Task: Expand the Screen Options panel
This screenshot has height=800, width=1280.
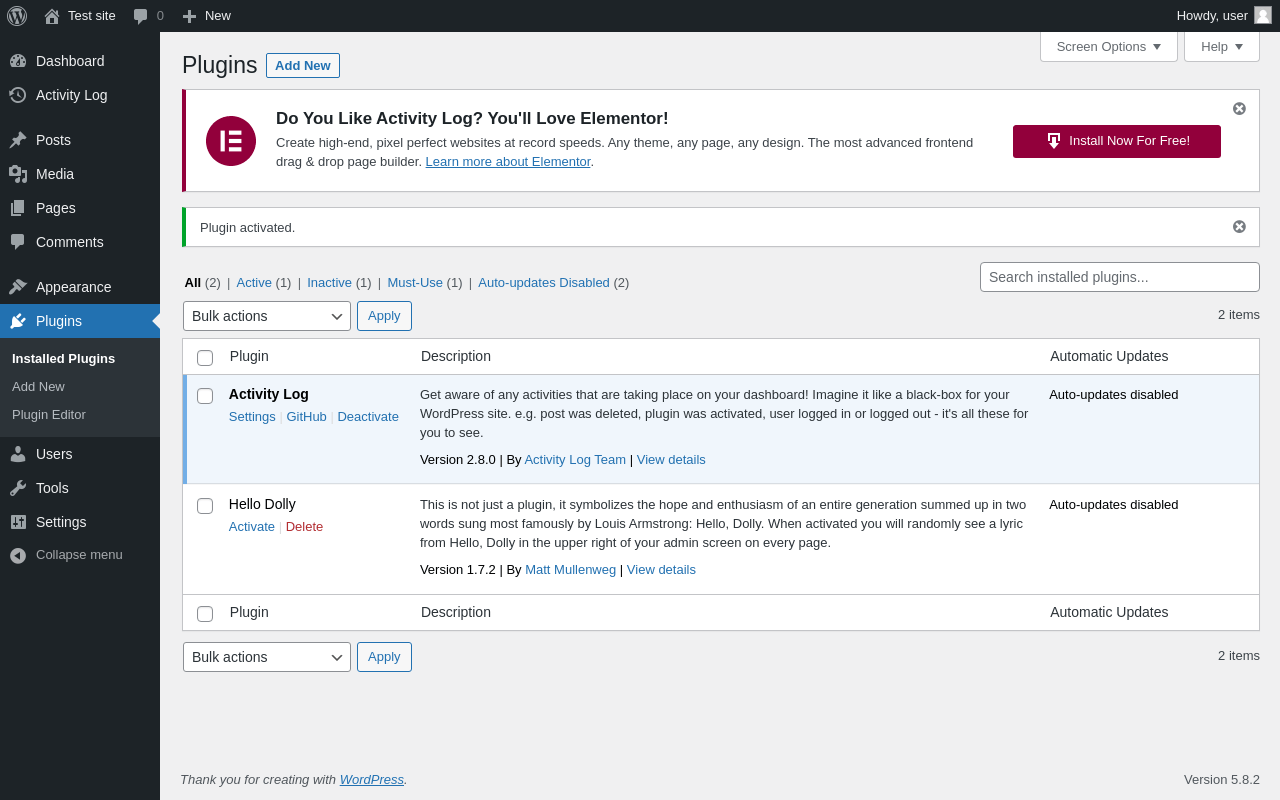Action: point(1109,46)
